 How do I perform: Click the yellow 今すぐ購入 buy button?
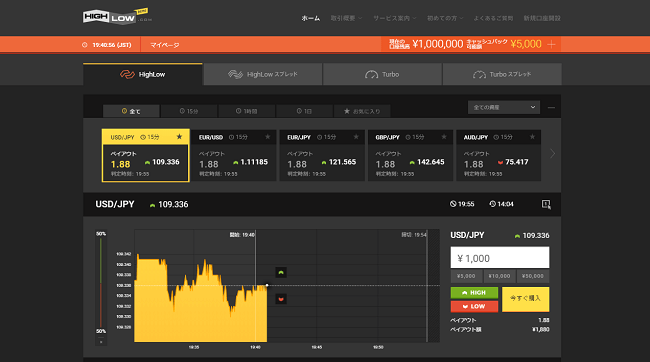(525, 299)
